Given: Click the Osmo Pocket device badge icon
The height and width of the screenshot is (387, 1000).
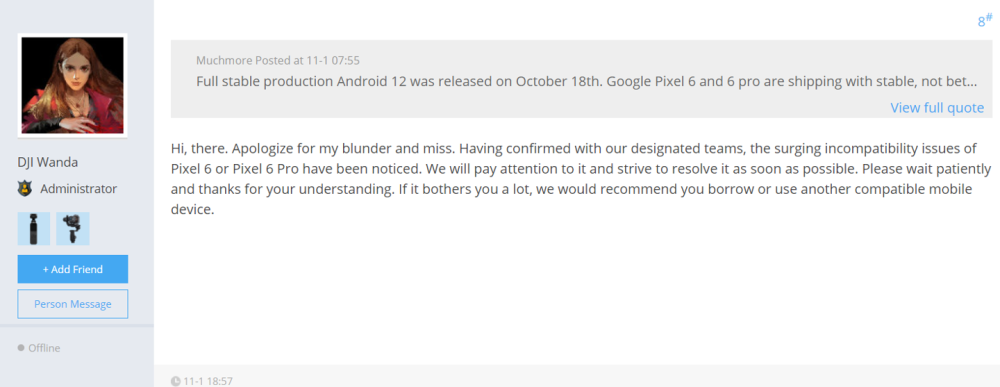Looking at the screenshot, I should pos(34,229).
